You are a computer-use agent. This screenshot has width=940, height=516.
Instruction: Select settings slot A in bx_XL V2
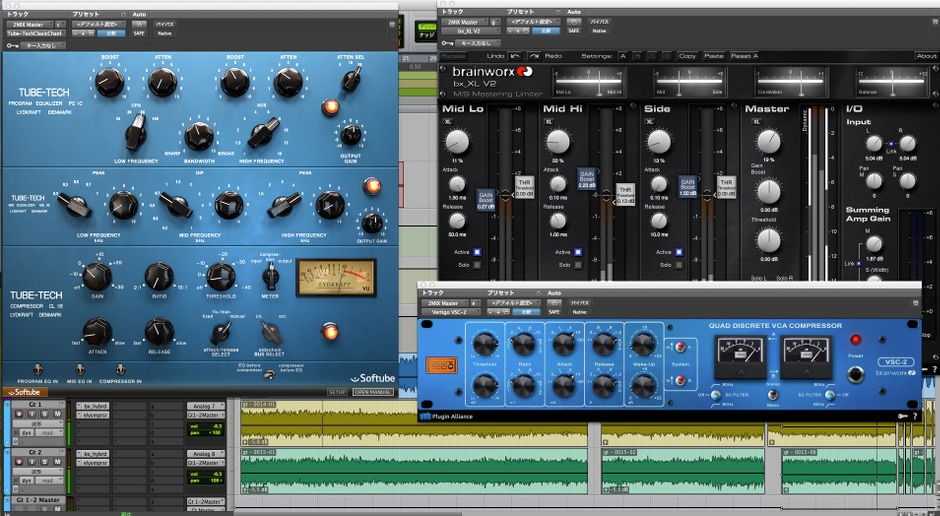[x=623, y=56]
